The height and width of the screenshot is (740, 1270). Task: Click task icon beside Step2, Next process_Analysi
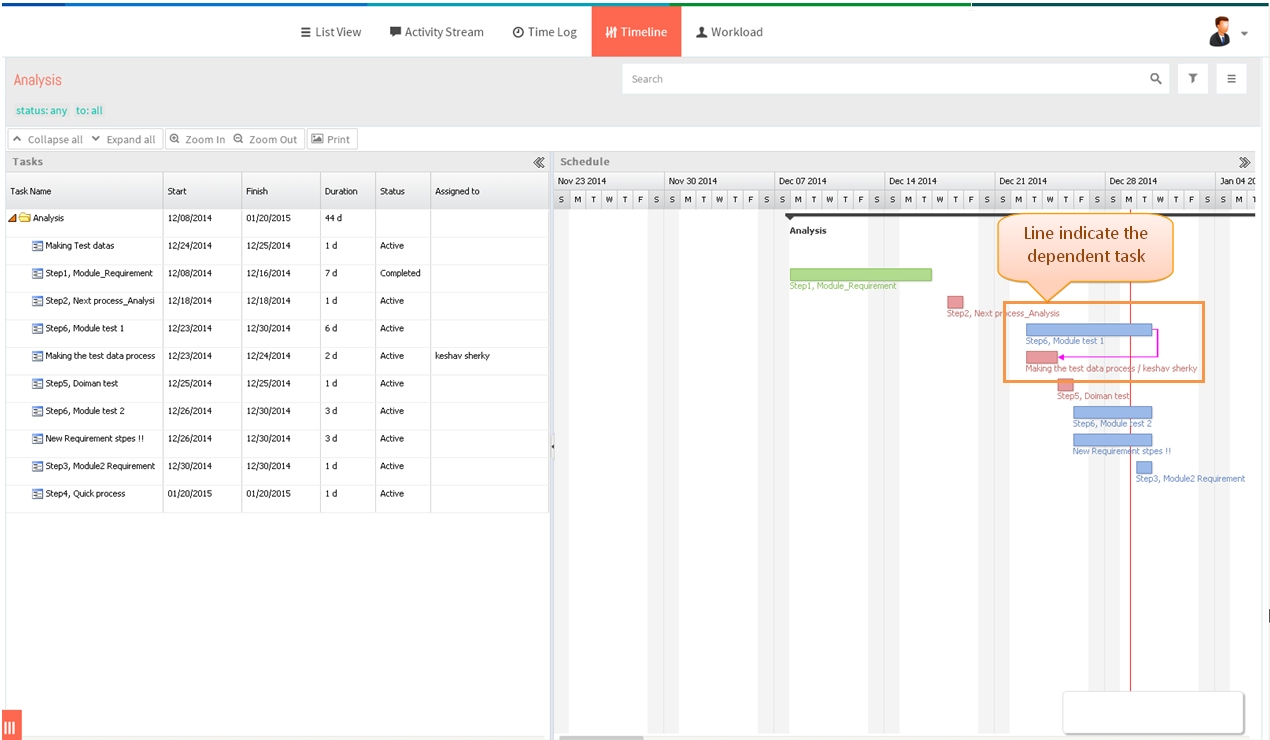pos(38,301)
